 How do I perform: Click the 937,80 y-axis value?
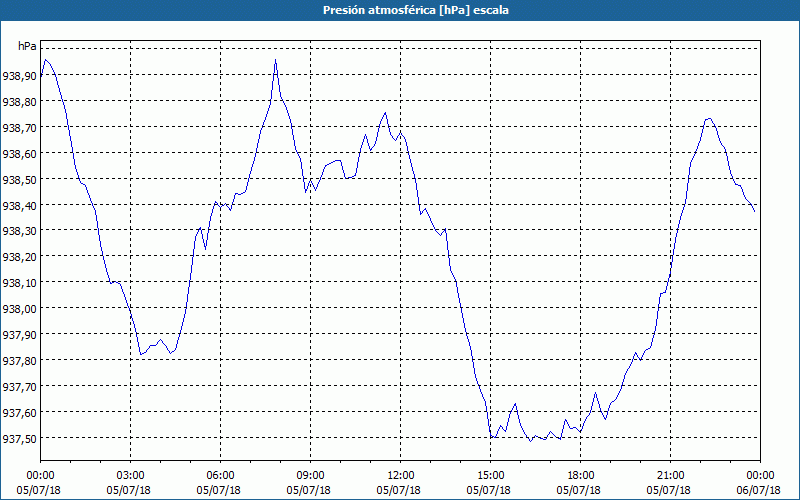[x=19, y=361]
